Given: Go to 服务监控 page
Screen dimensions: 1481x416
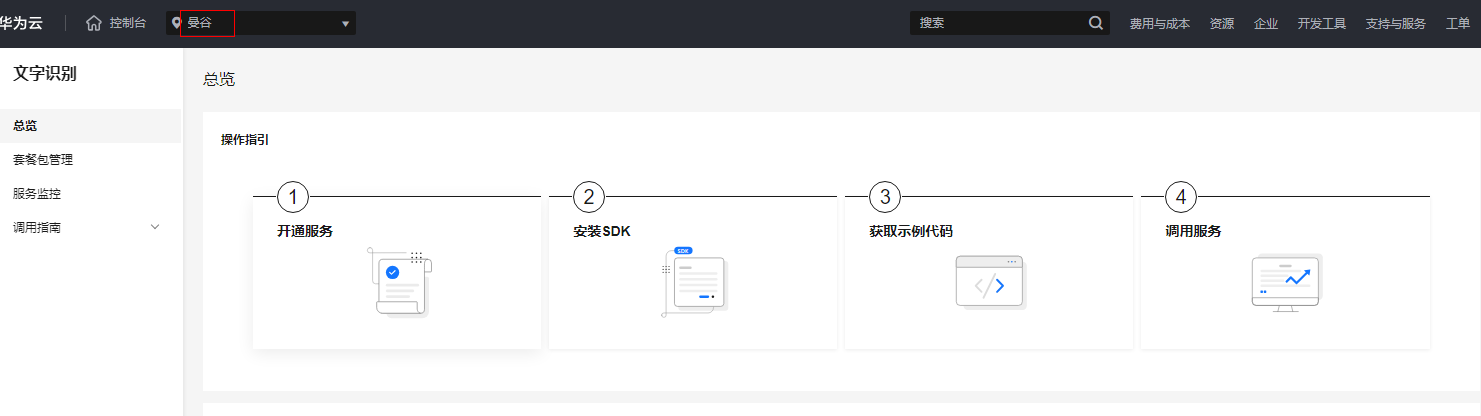Looking at the screenshot, I should point(43,194).
